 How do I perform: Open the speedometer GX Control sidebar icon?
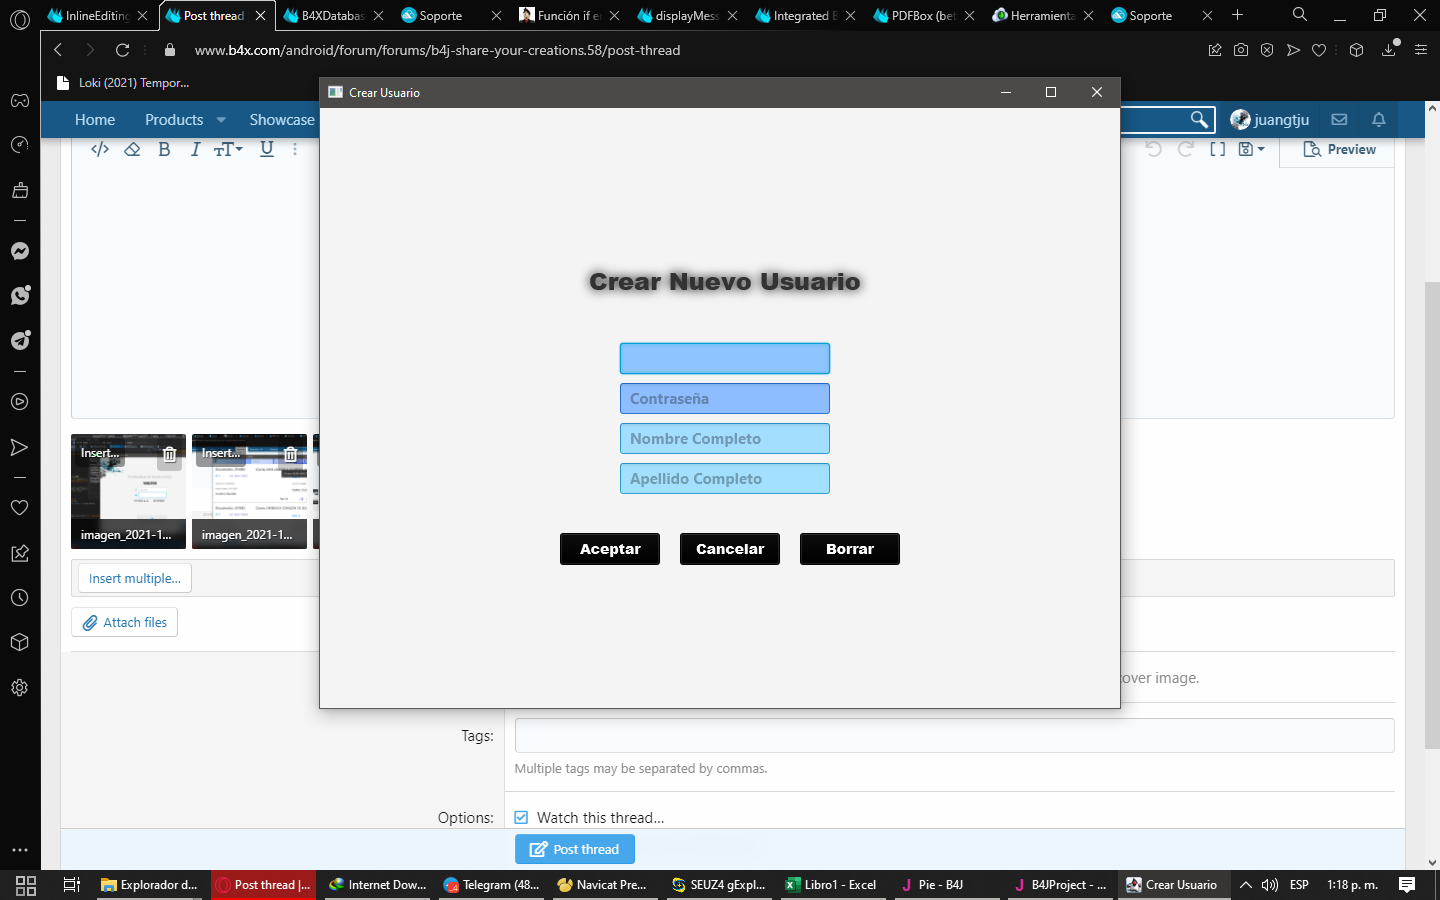[x=20, y=145]
